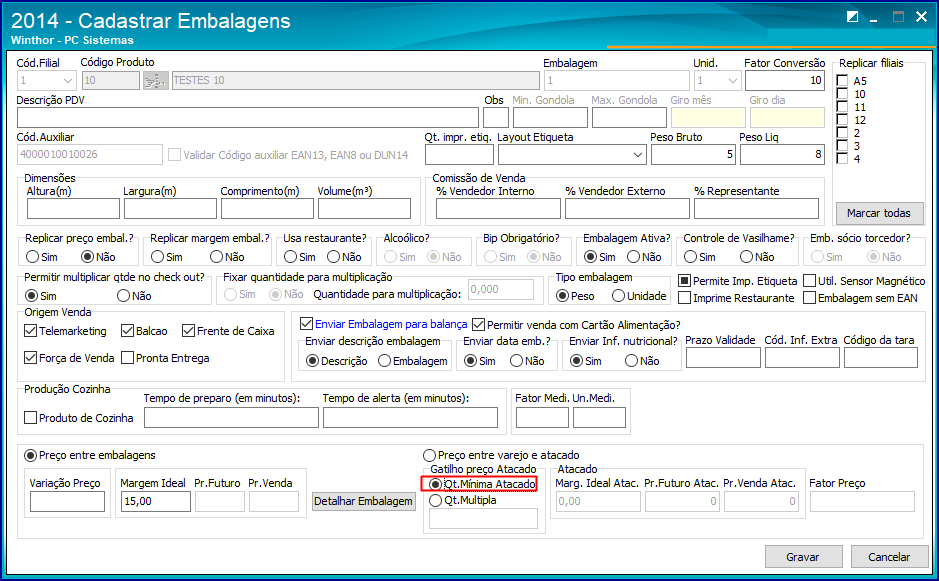The image size is (939, 581).
Task: Click the Prazo Validade field
Action: tap(723, 358)
